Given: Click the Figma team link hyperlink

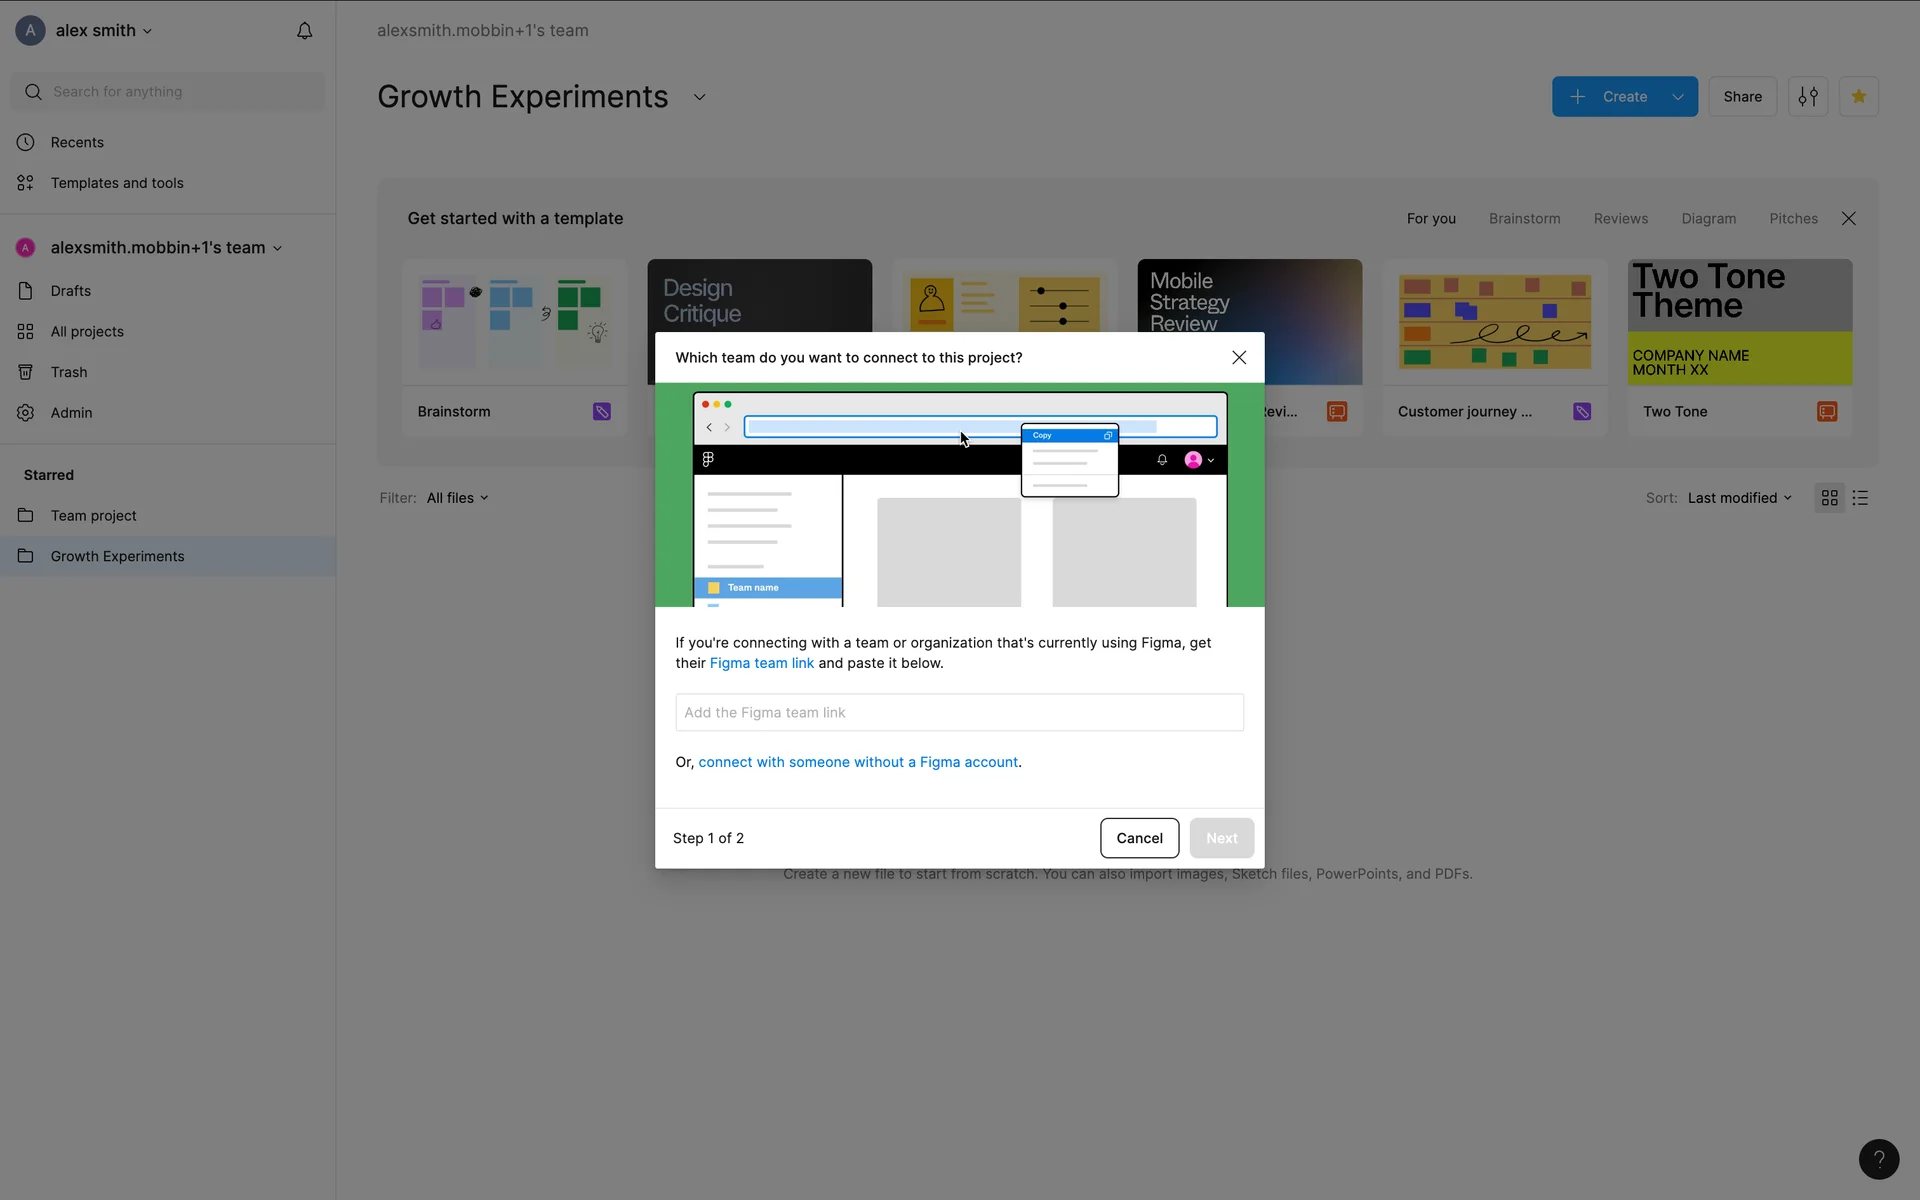Looking at the screenshot, I should [761, 663].
